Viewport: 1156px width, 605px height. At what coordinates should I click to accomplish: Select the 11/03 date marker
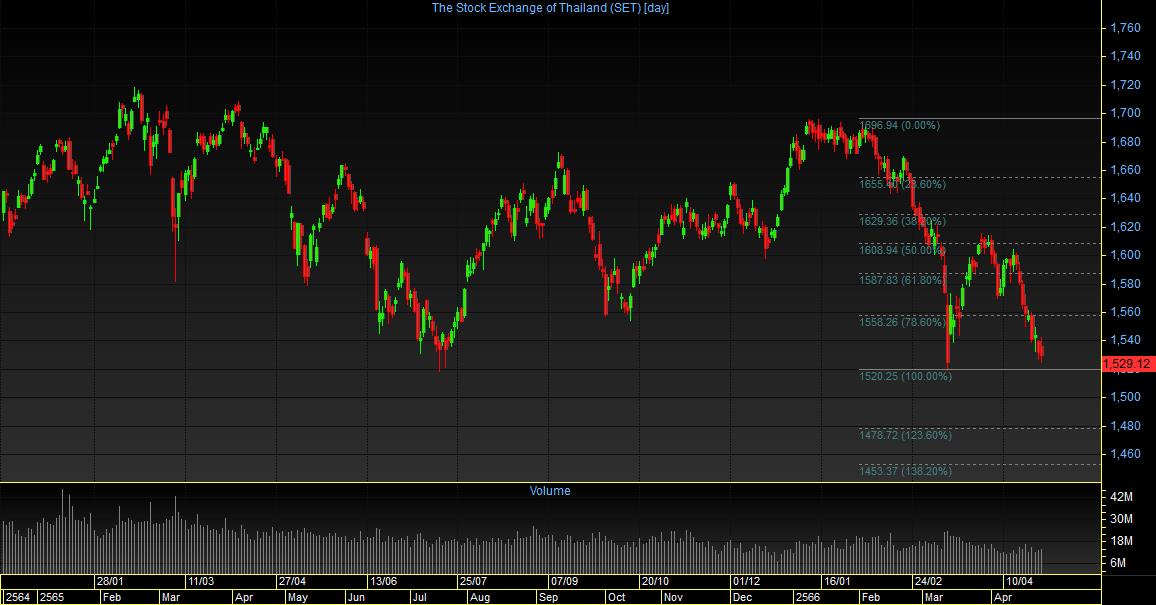tap(201, 581)
